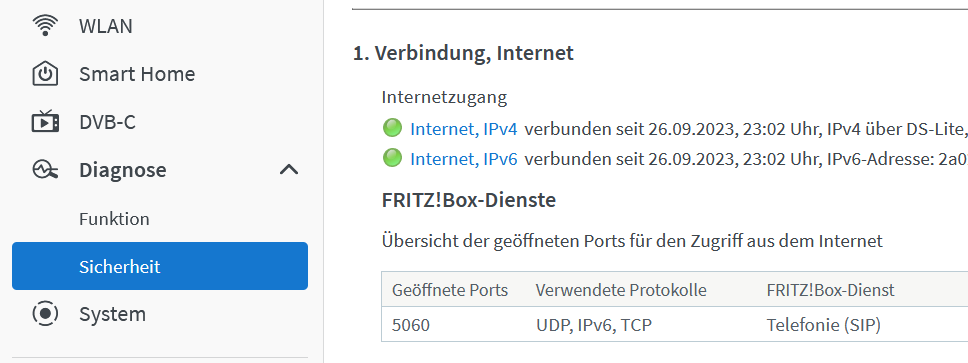
Task: Open the Internet, IPv6 link
Action: (464, 159)
